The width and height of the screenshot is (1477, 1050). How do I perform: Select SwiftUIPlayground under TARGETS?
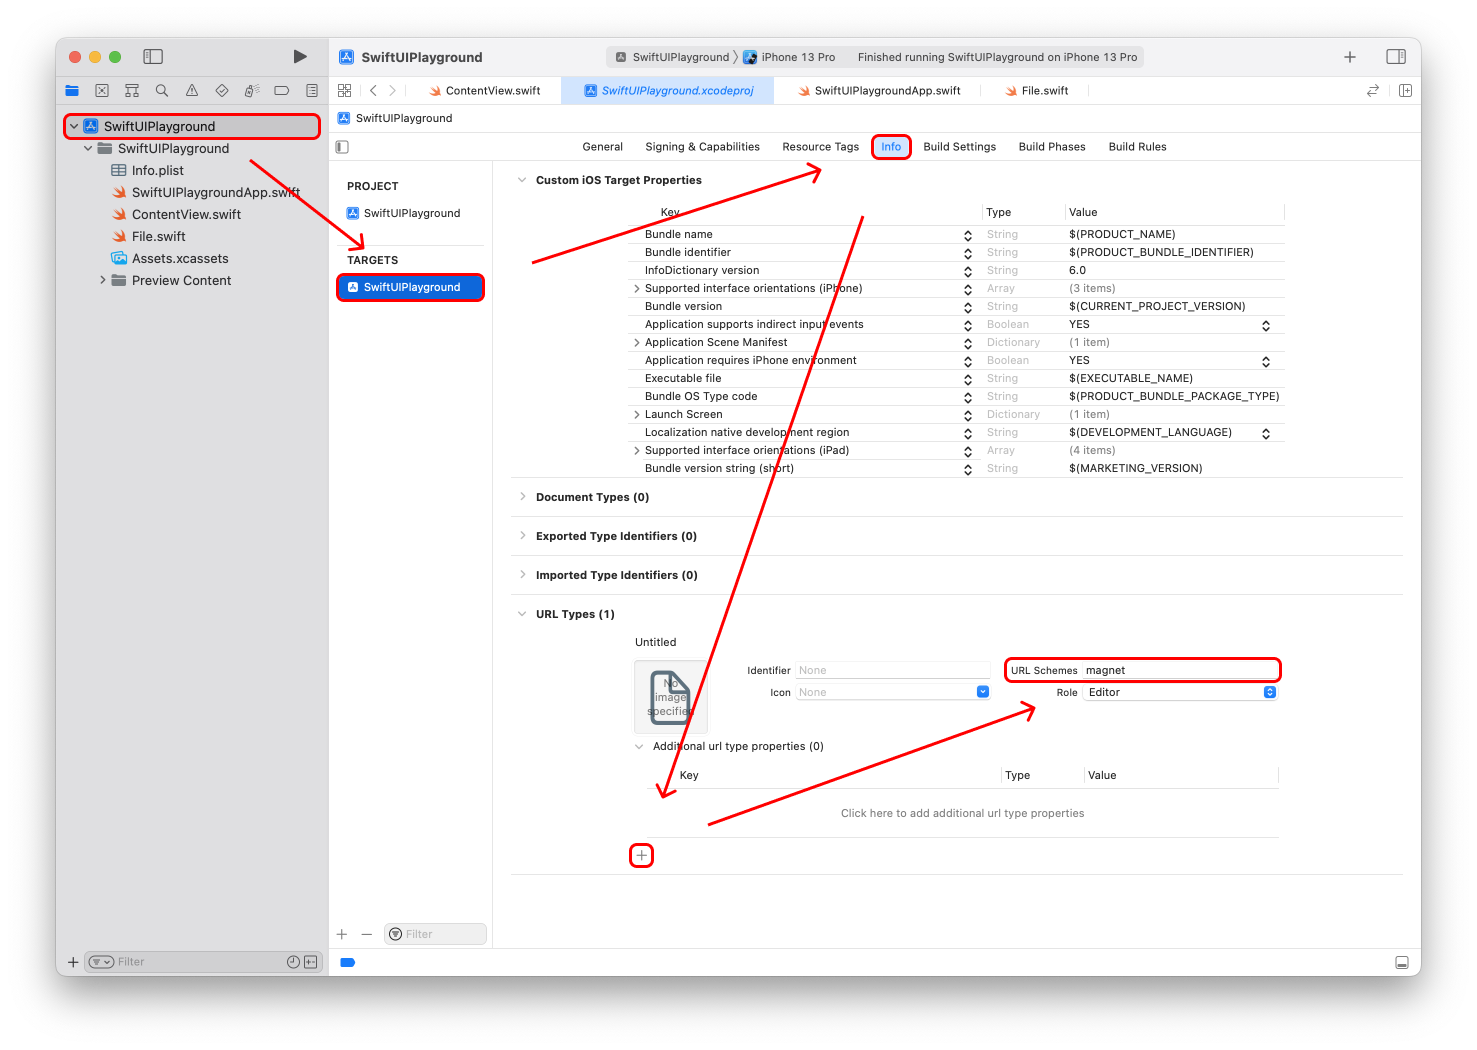click(410, 287)
